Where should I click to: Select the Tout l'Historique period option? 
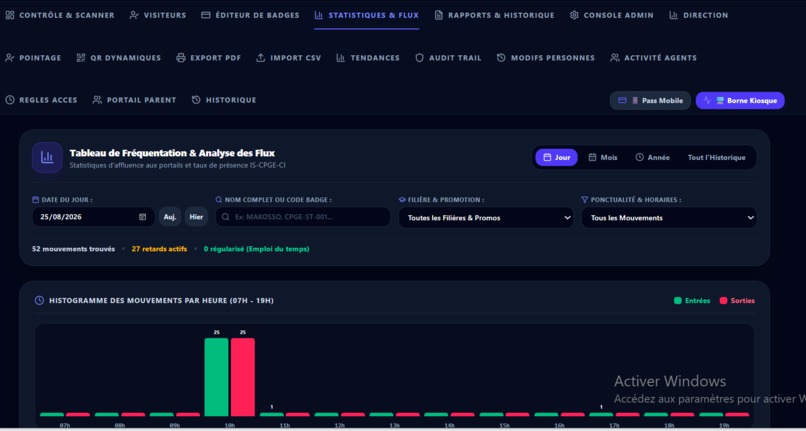pyautogui.click(x=717, y=157)
